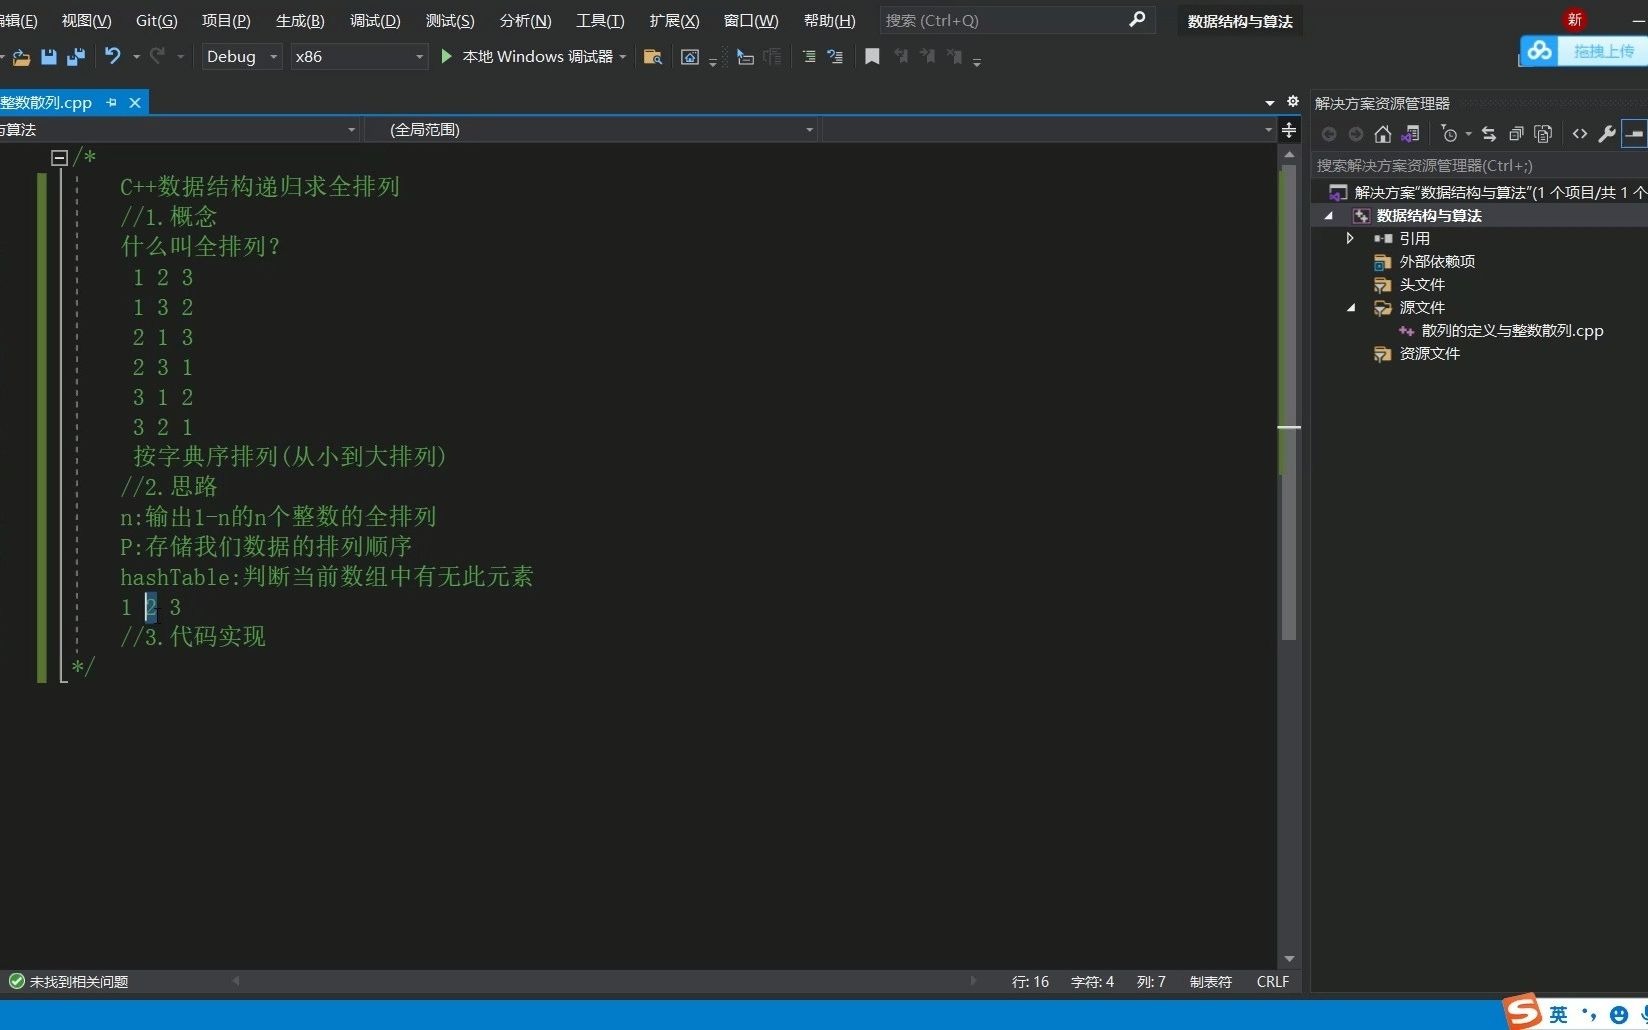Open the 调试(D) menu
Image resolution: width=1648 pixels, height=1030 pixels.
point(374,20)
